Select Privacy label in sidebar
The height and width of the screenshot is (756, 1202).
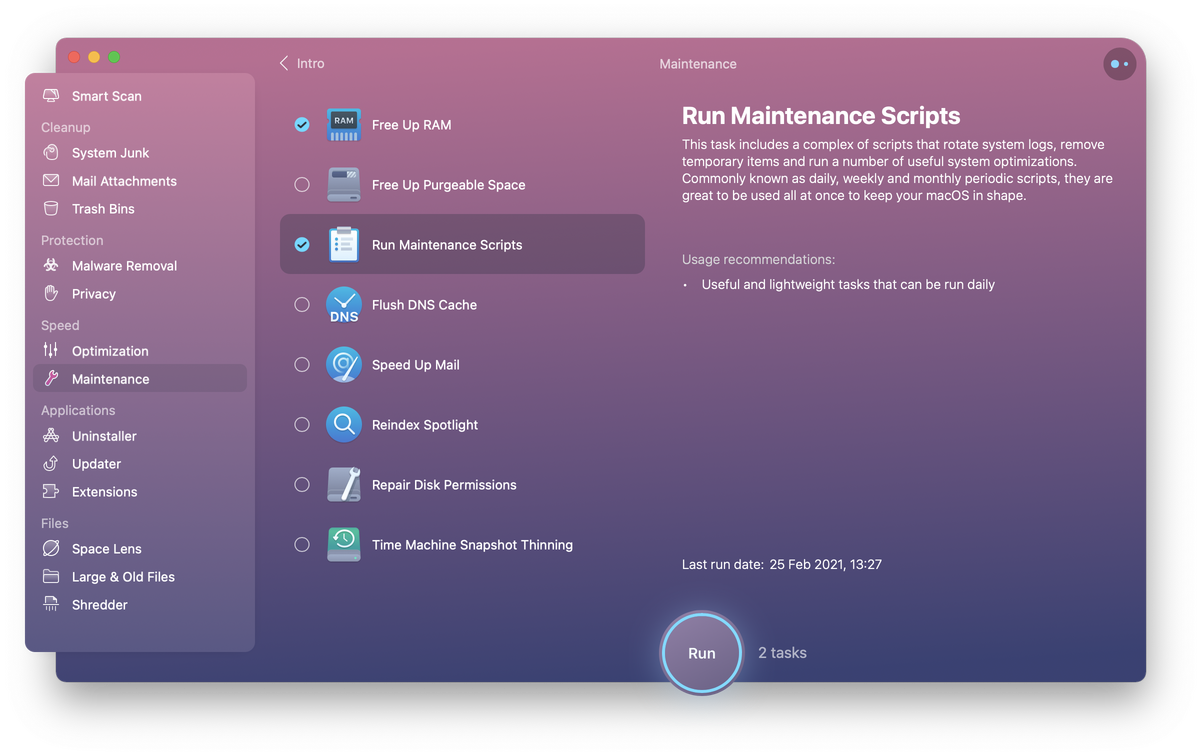94,294
